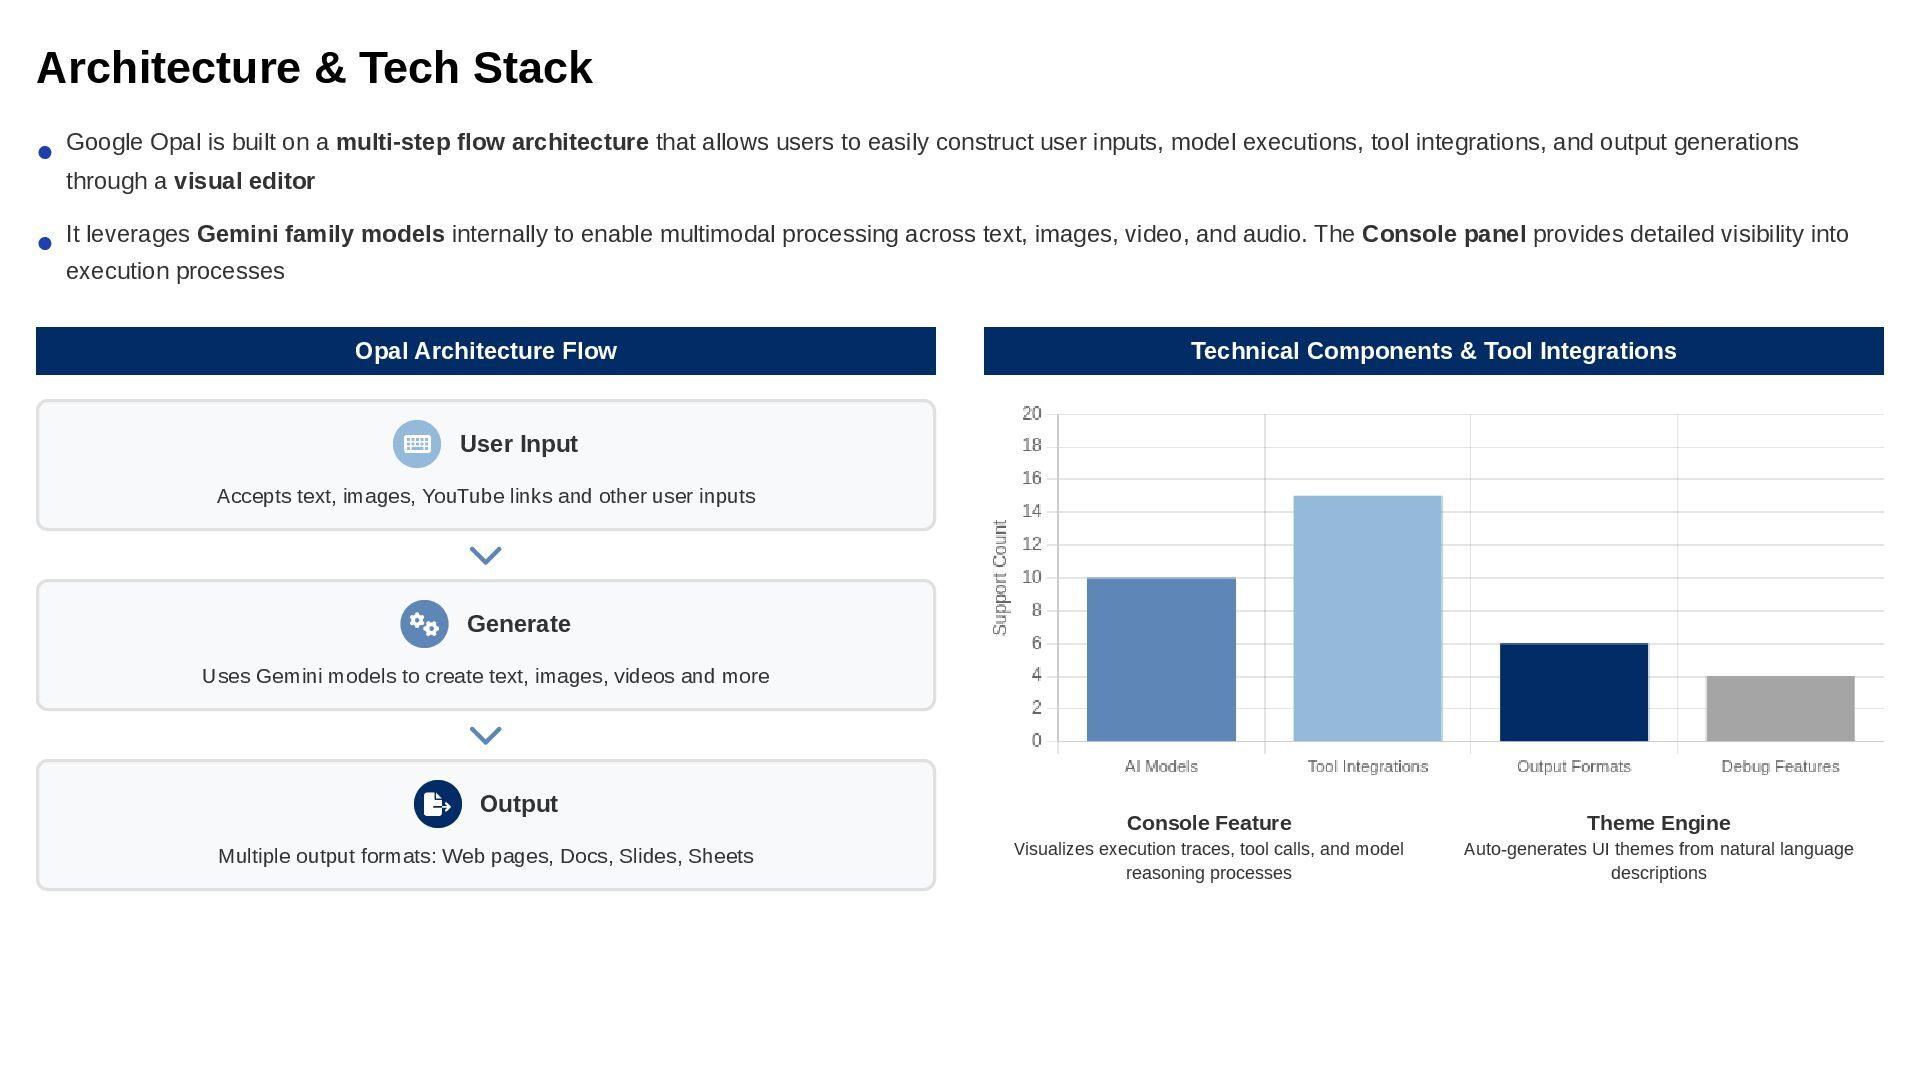Click the gray Debug Features bar

1779,709
